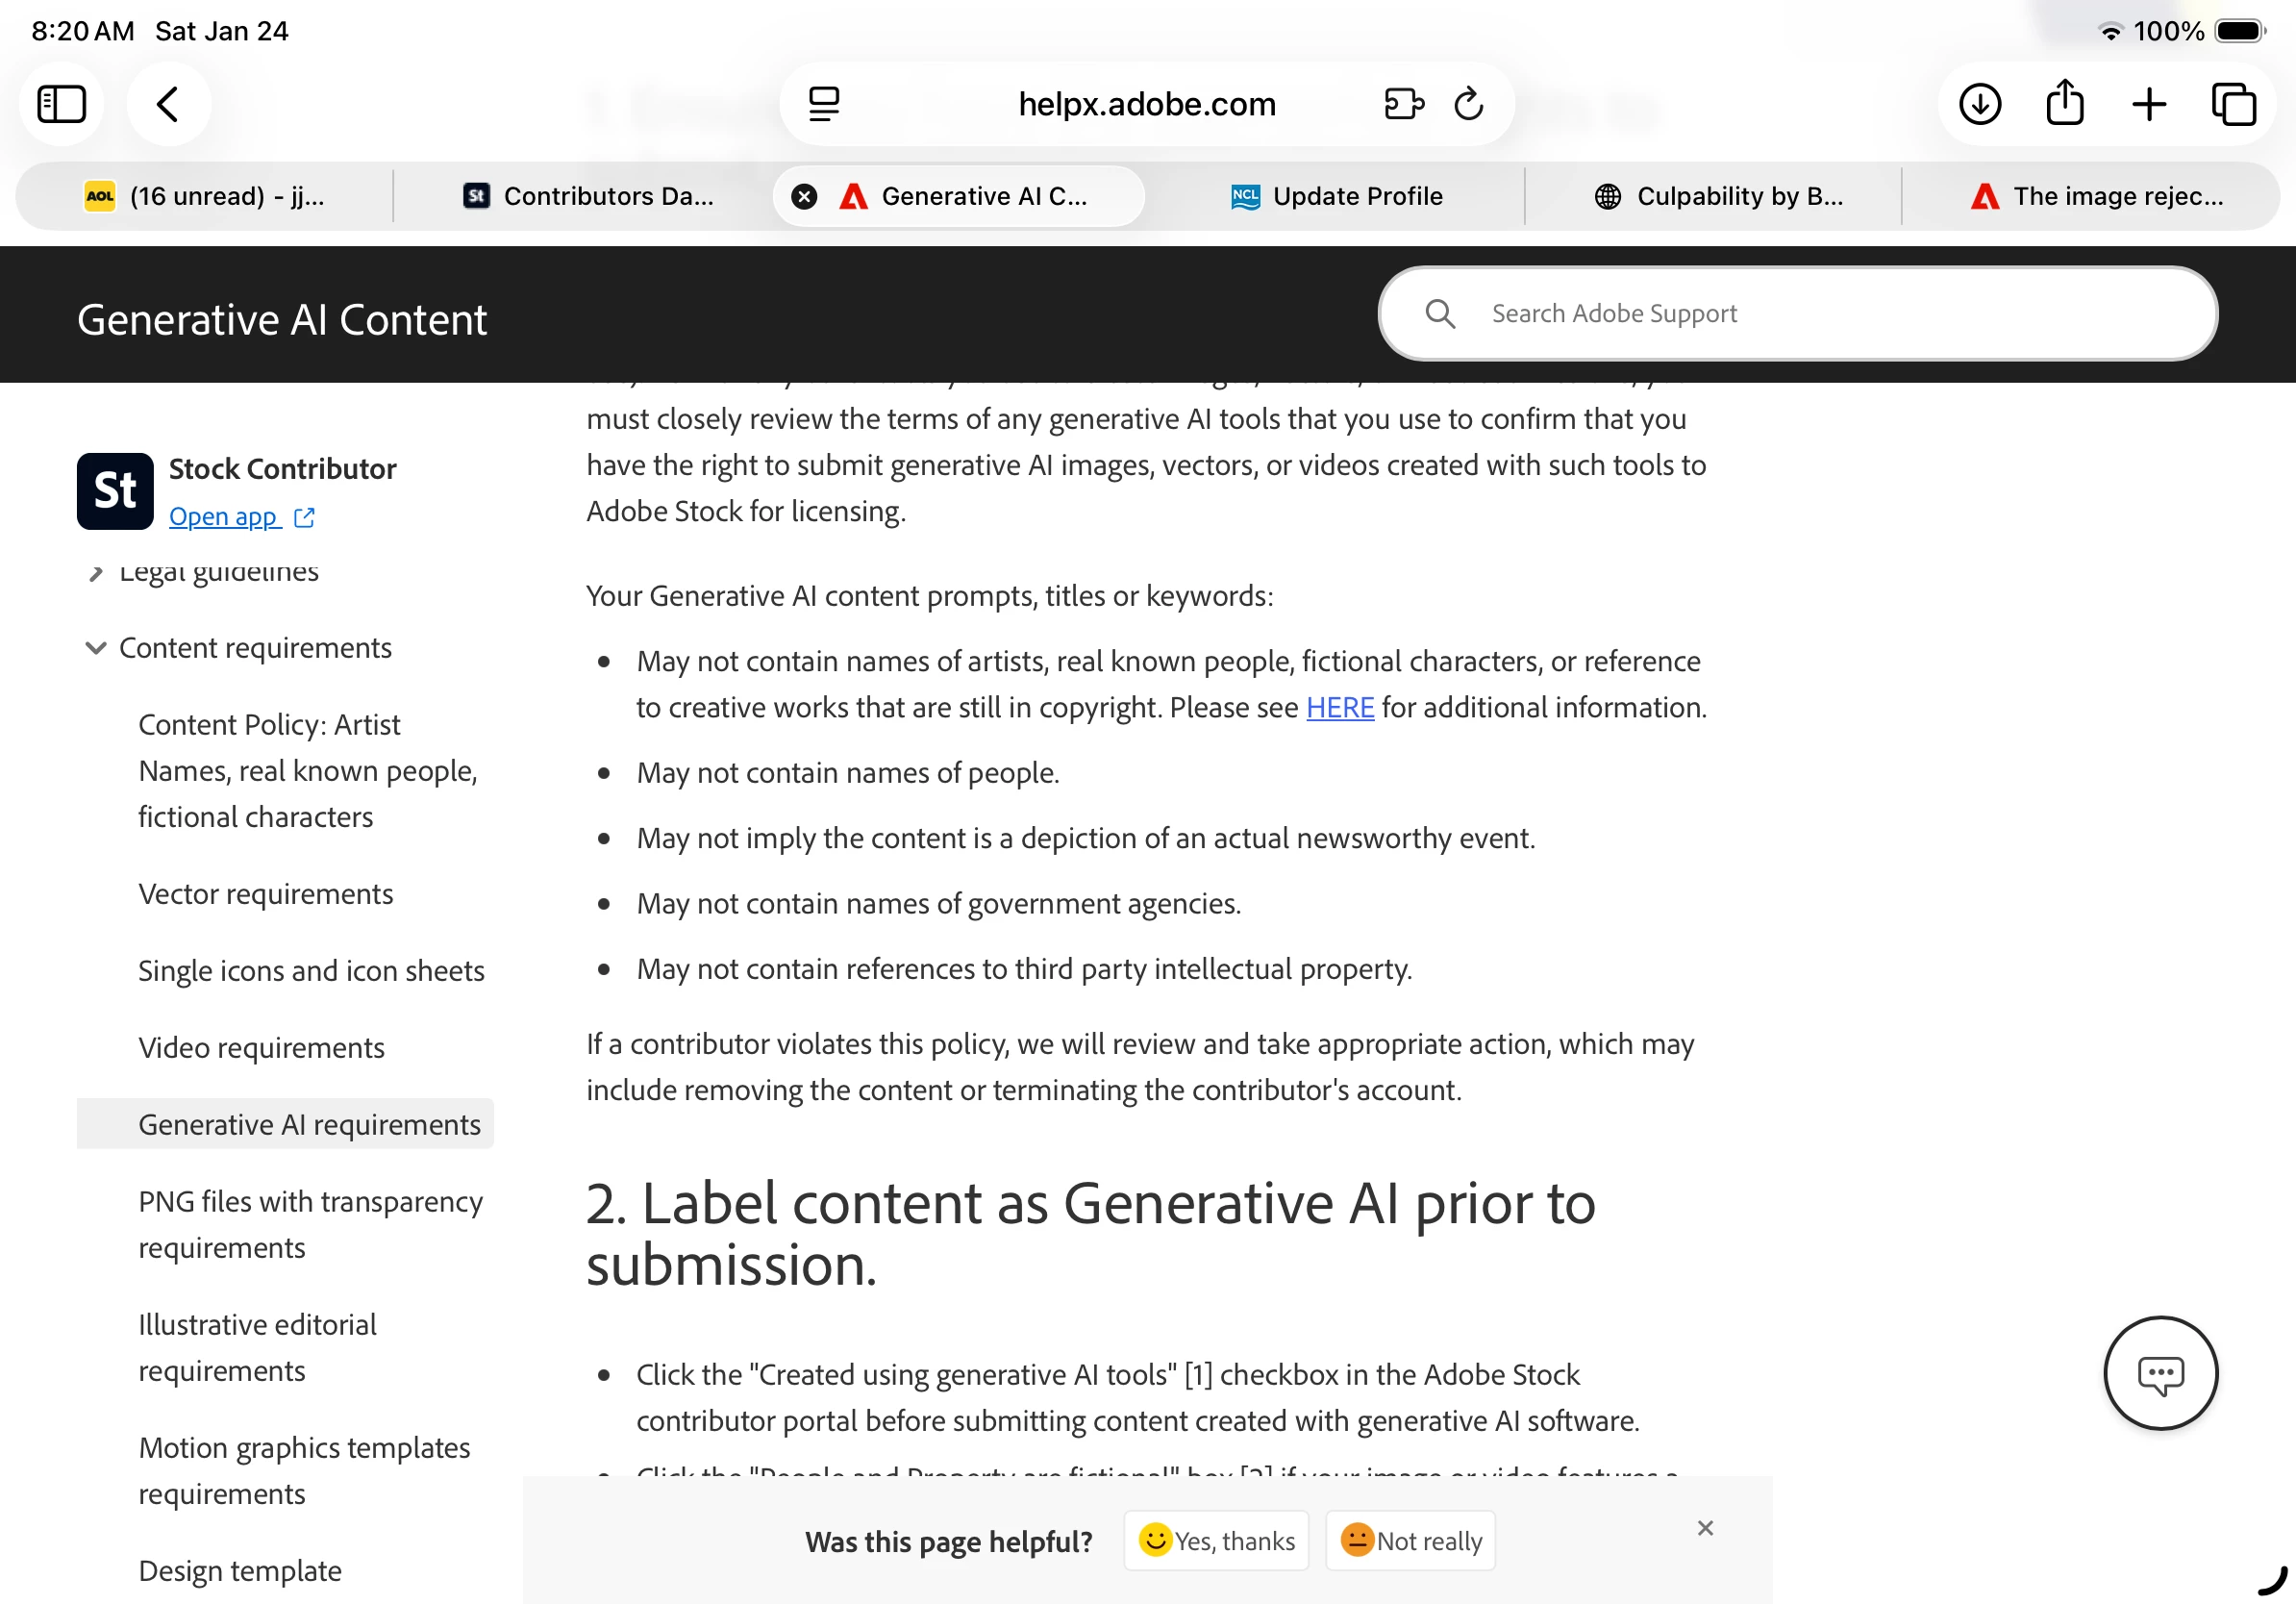
Task: Reload the helpx.adobe.com page
Action: [x=1468, y=104]
